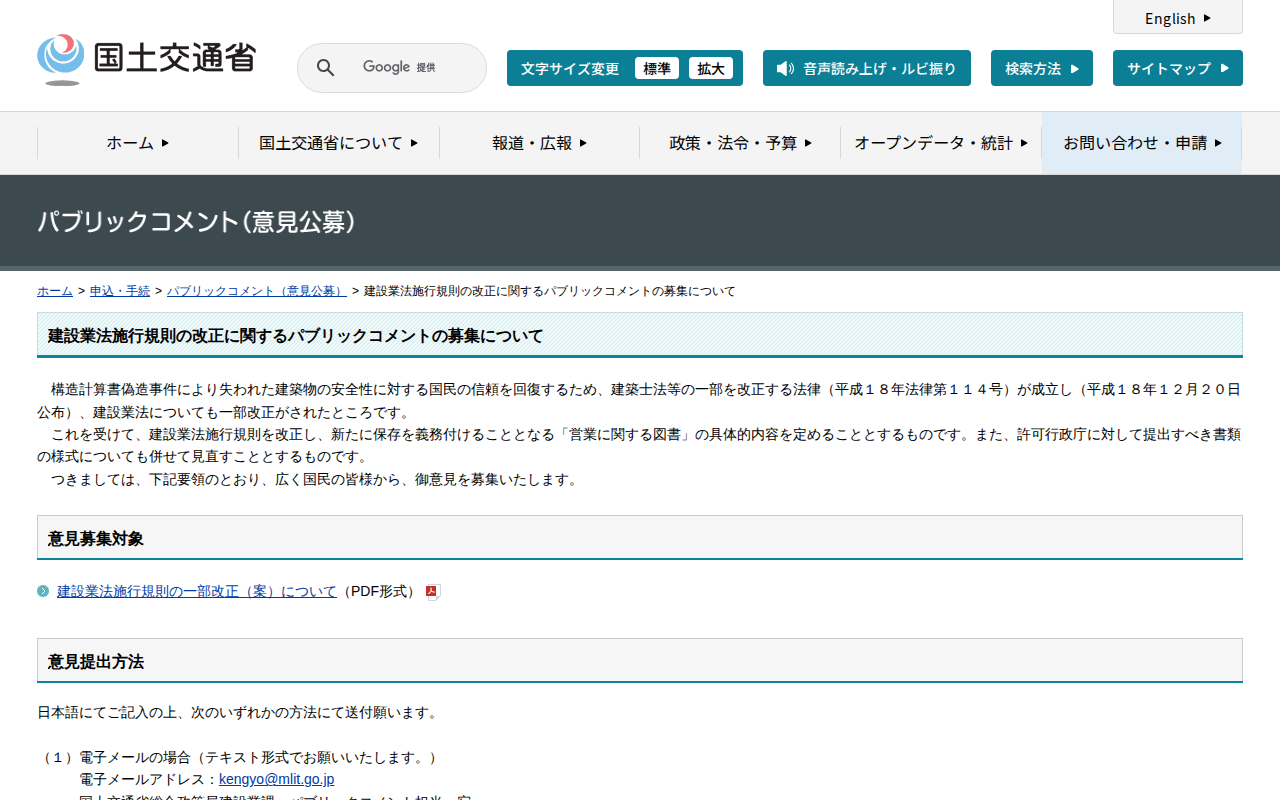Open 検索方法 page
1280x800 pixels.
(x=1042, y=68)
